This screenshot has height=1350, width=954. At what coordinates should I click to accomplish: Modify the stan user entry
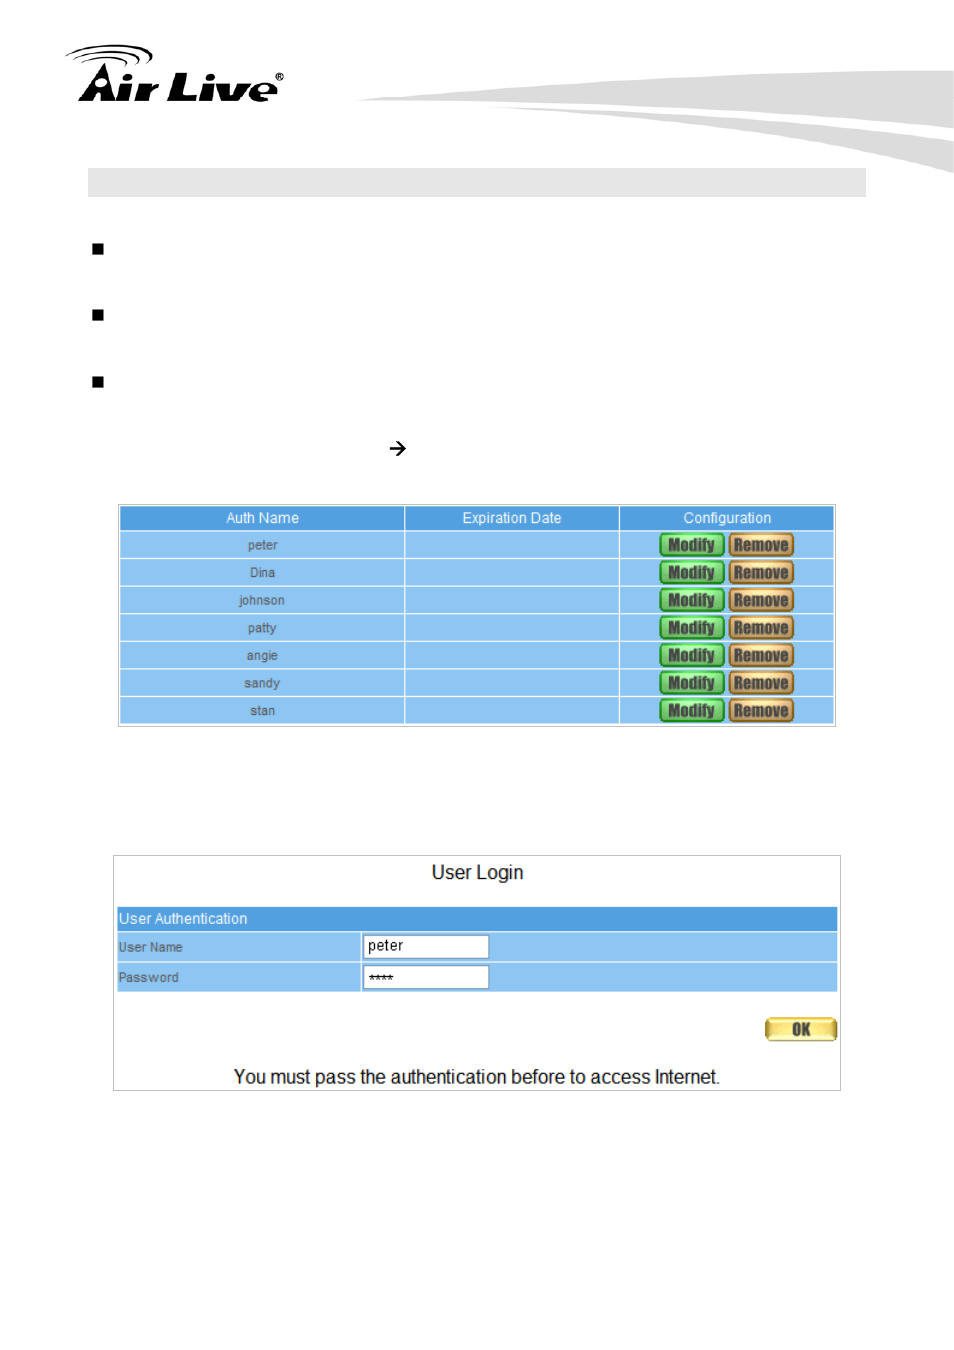(691, 711)
